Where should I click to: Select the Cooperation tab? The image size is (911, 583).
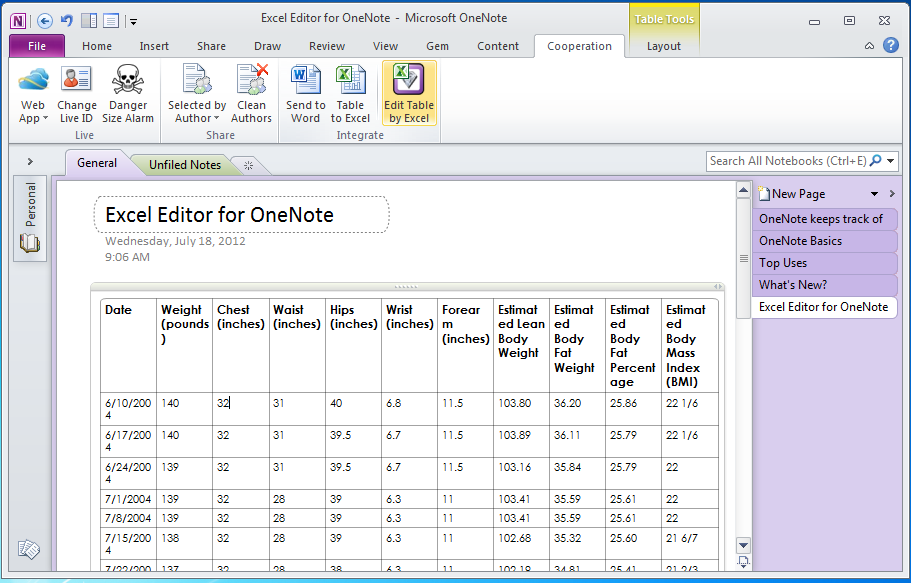579,46
